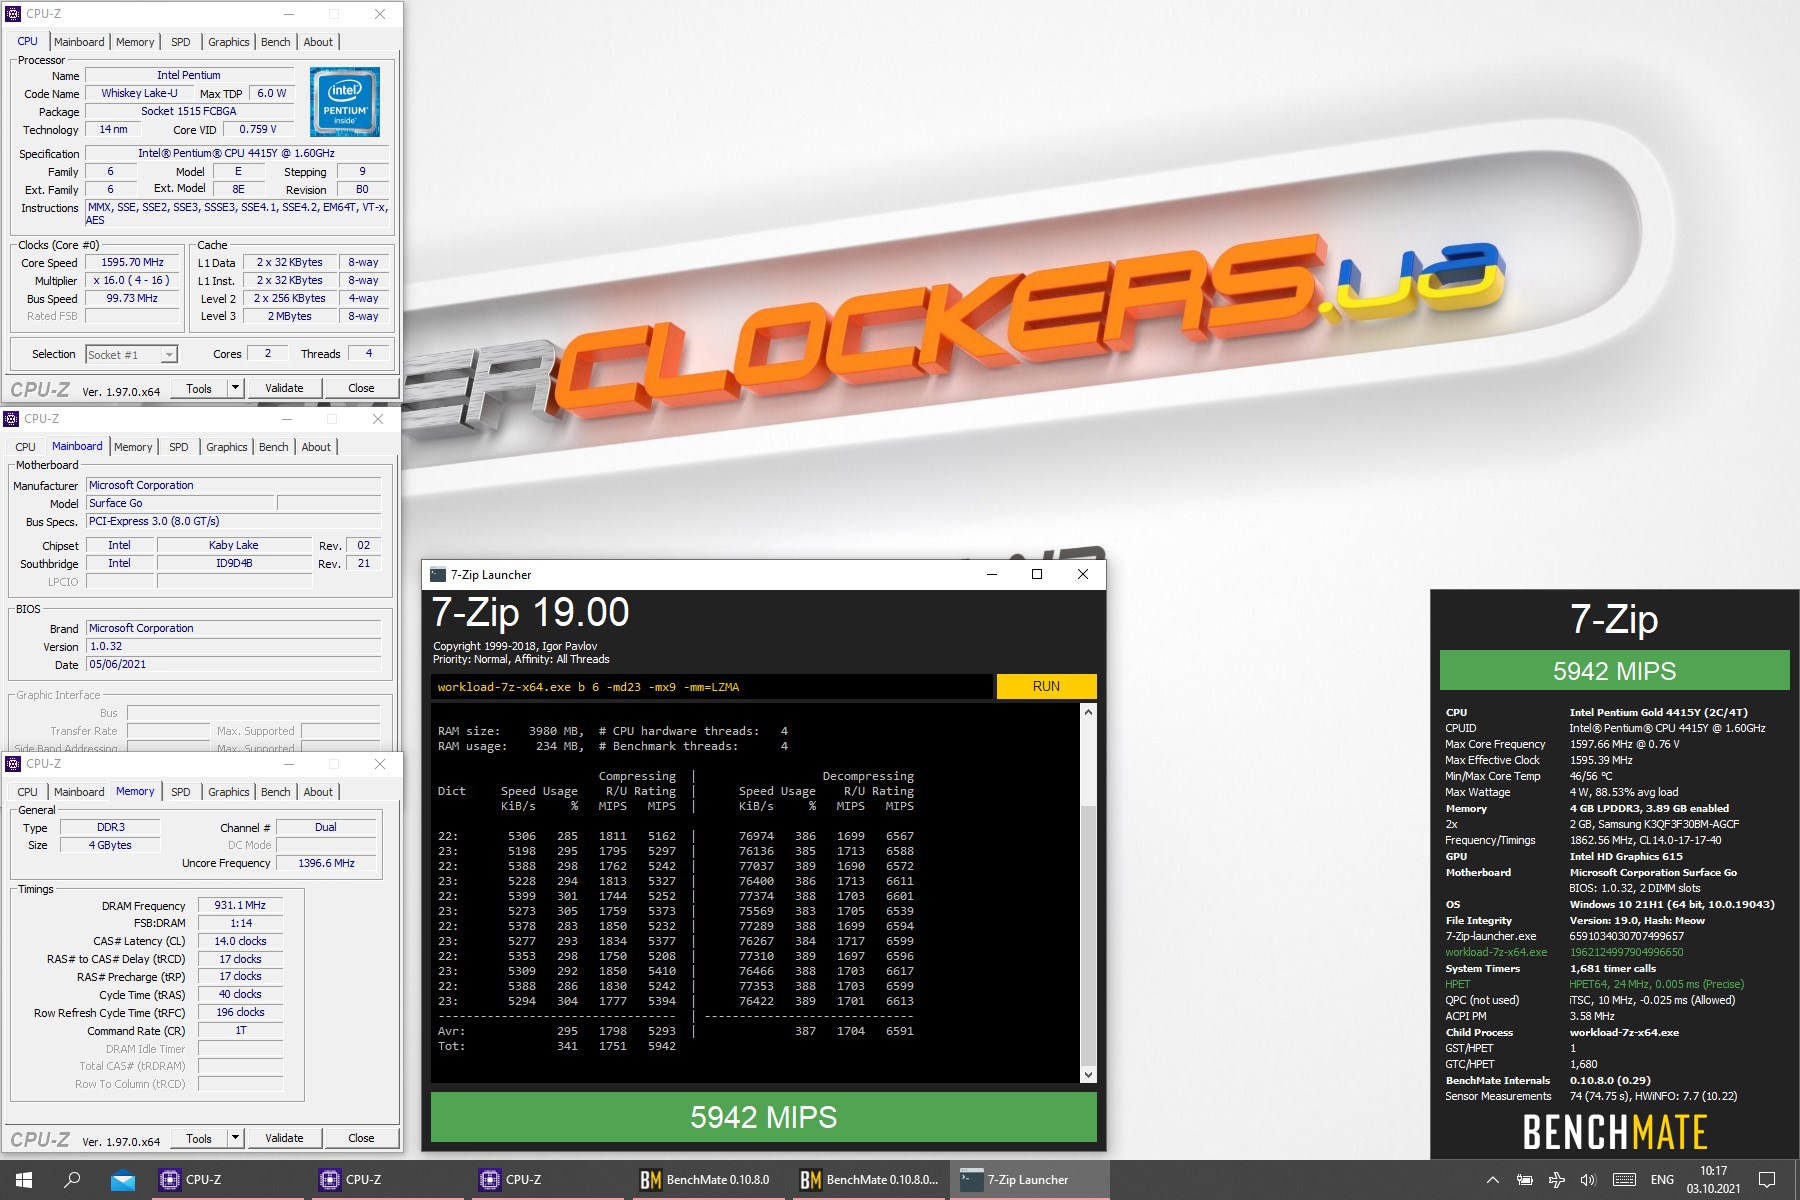Open the Mail app from taskbar
This screenshot has height=1200, width=1800.
123,1180
